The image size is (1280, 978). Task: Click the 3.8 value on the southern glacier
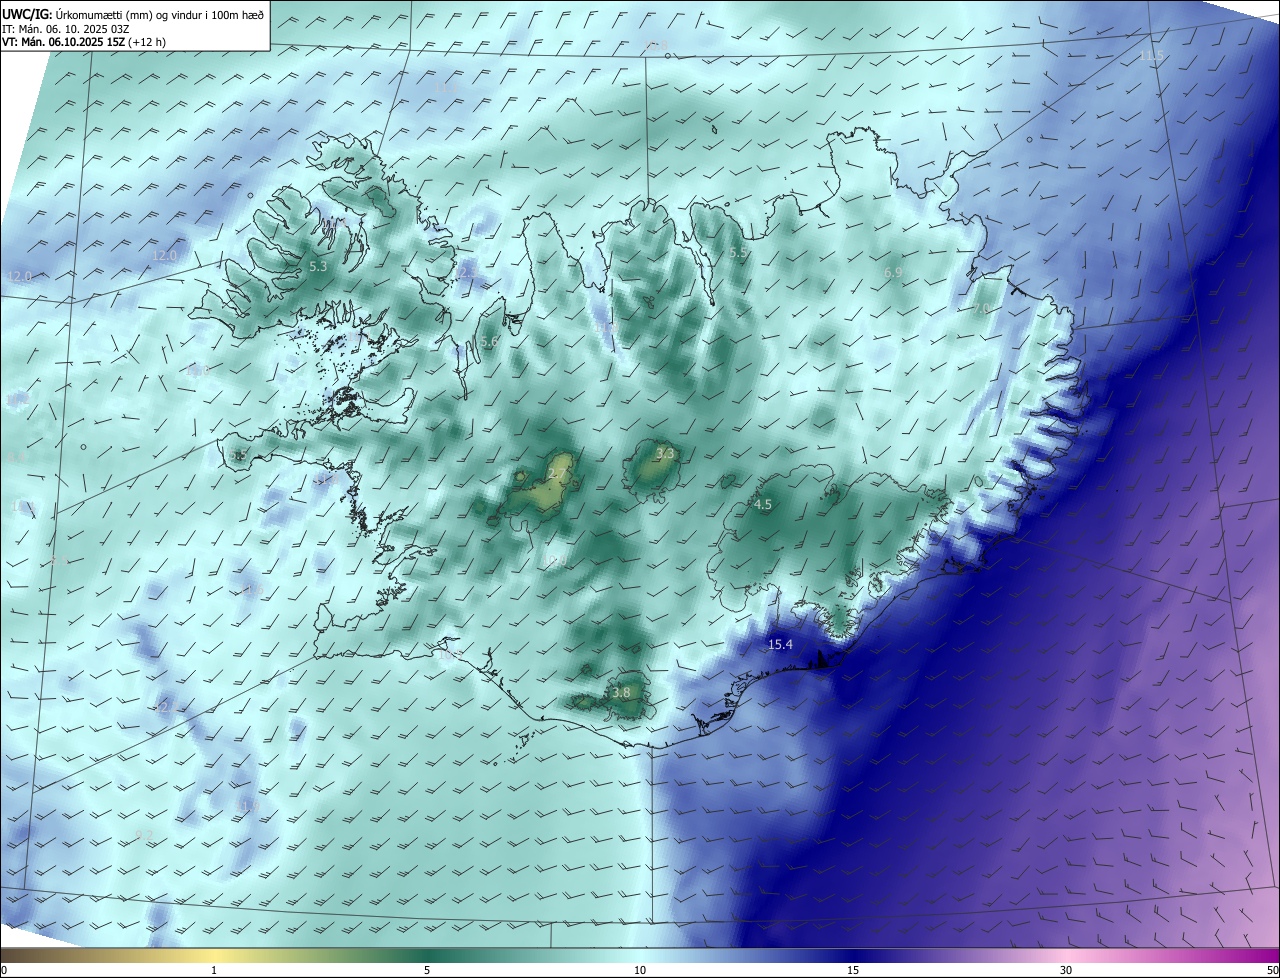click(621, 692)
